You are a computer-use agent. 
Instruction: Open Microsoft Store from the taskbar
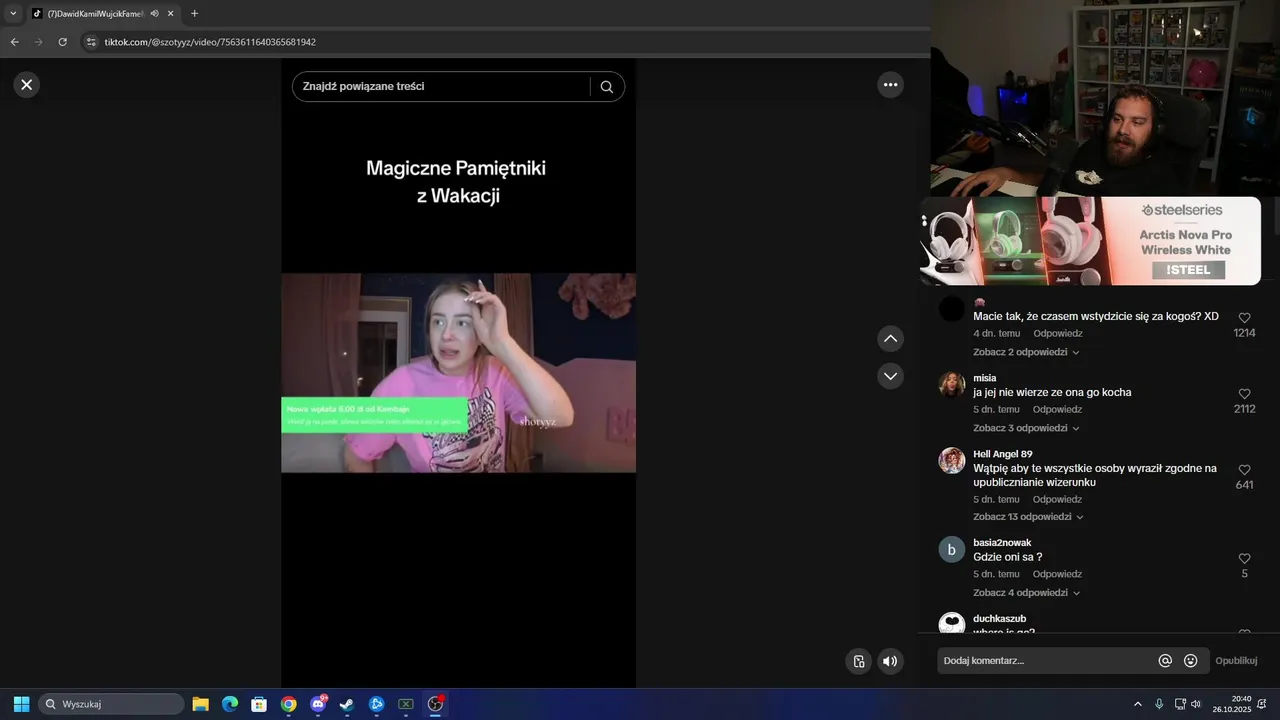(259, 704)
